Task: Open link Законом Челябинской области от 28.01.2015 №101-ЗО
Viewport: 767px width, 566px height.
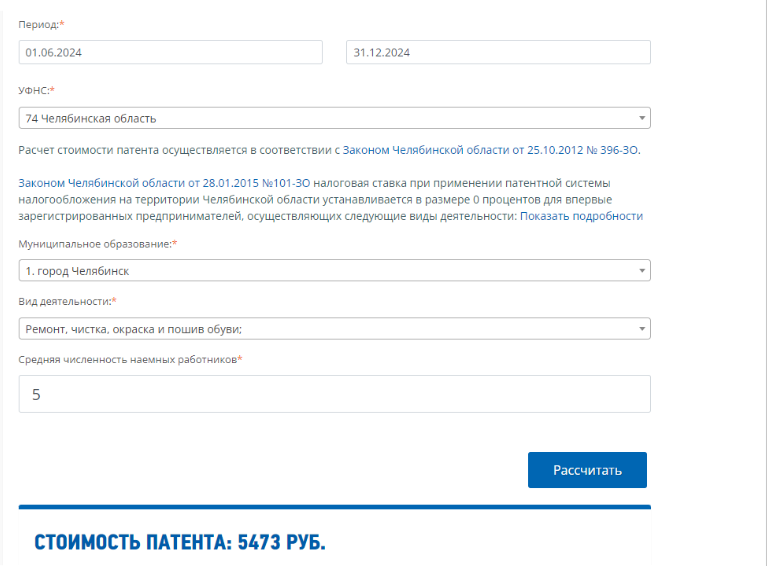Action: pyautogui.click(x=164, y=183)
